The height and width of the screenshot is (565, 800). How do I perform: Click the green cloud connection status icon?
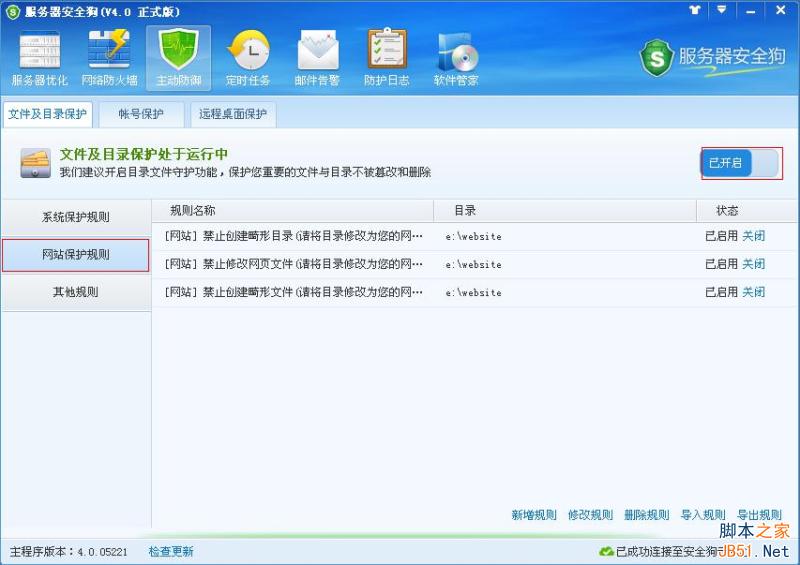tap(606, 551)
